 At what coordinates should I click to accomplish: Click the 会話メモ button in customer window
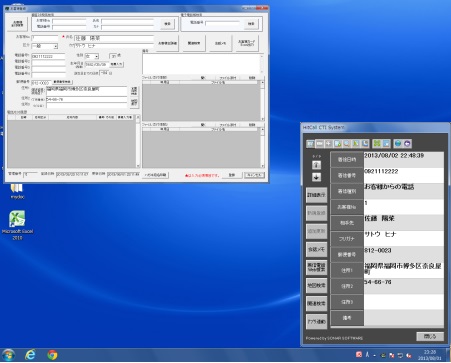[220, 43]
